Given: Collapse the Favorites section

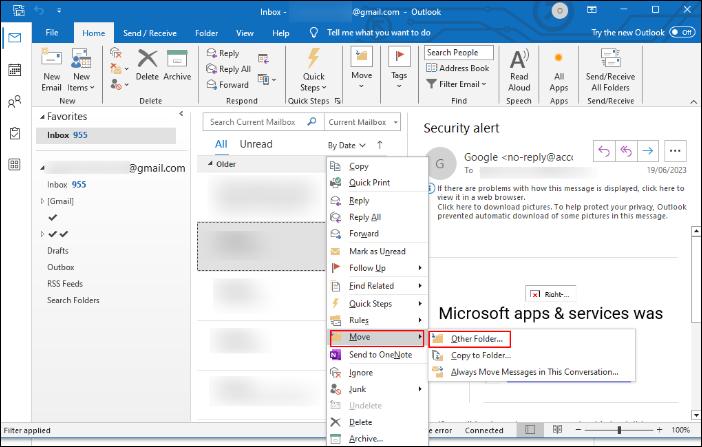Looking at the screenshot, I should pos(42,117).
